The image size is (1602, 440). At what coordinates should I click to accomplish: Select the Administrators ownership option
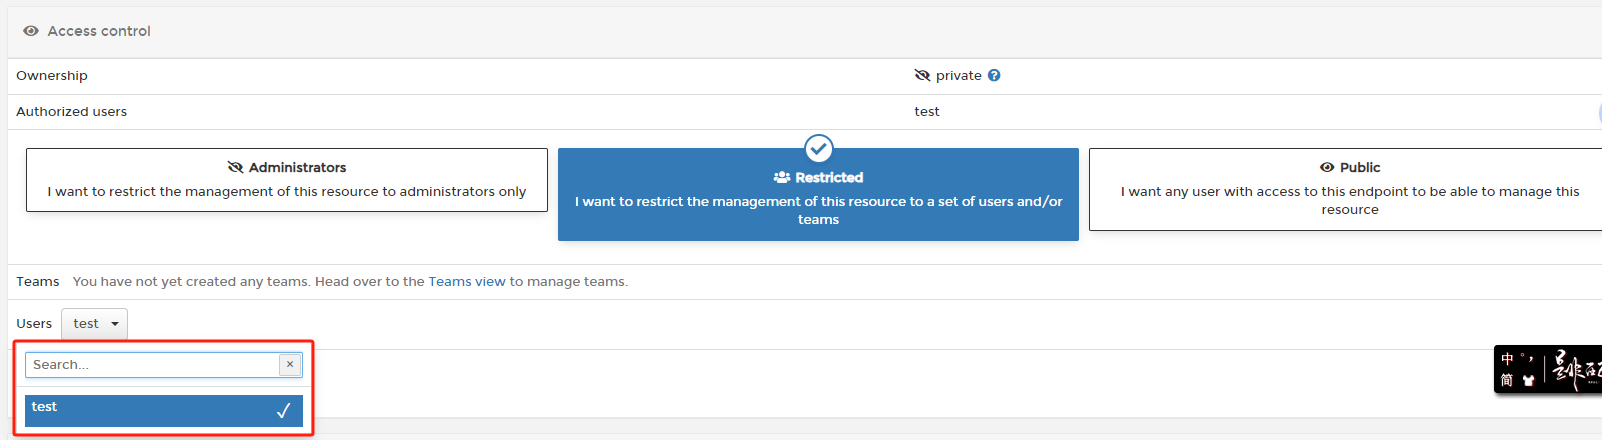286,180
